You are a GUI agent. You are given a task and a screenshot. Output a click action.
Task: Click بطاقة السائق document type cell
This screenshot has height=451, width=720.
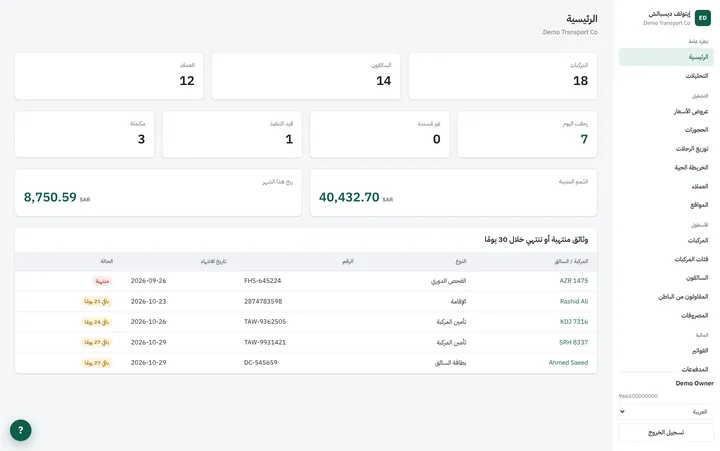(x=450, y=362)
